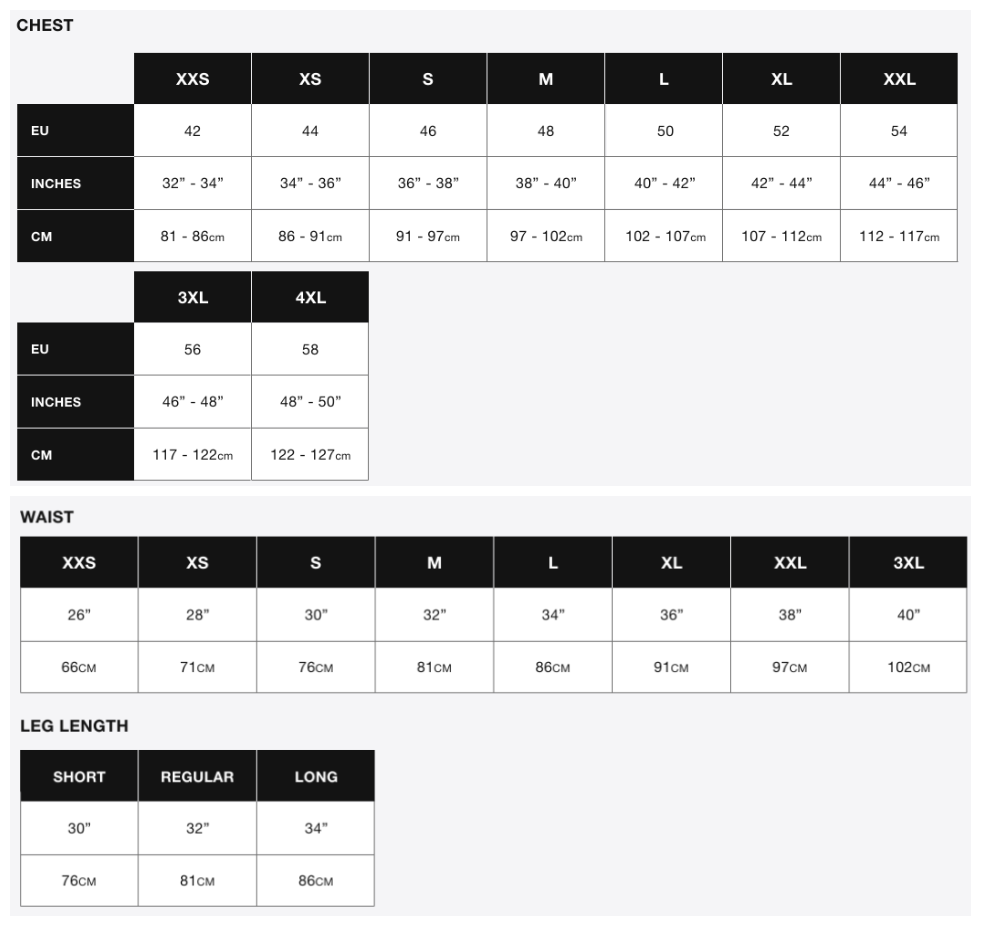Select the 36" waist cell
Screen dimensions: 981x926
pyautogui.click(x=671, y=615)
